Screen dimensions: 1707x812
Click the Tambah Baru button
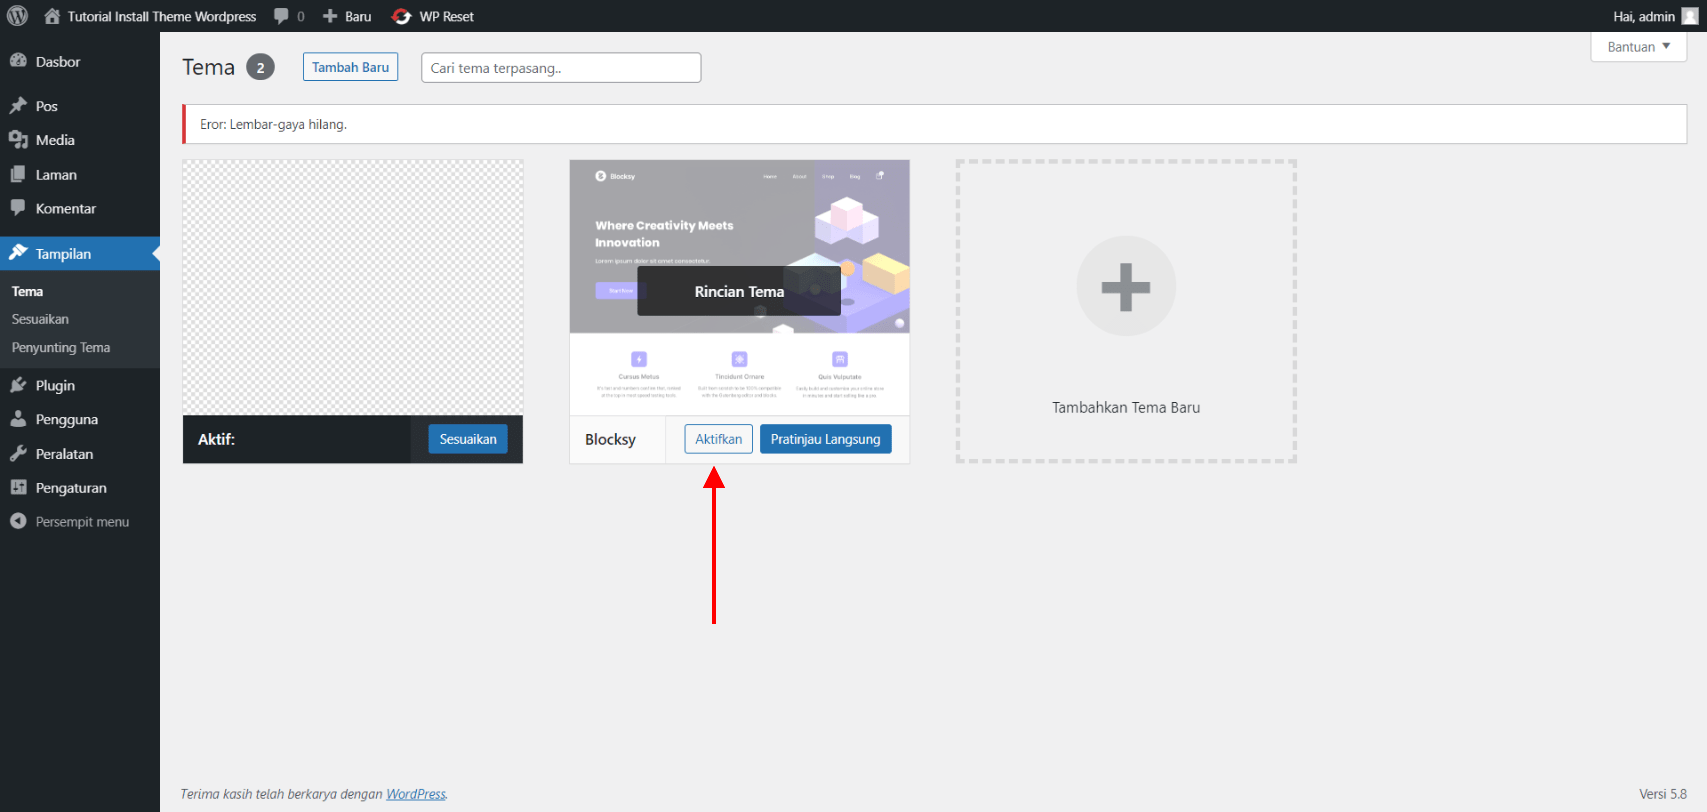[x=350, y=67]
